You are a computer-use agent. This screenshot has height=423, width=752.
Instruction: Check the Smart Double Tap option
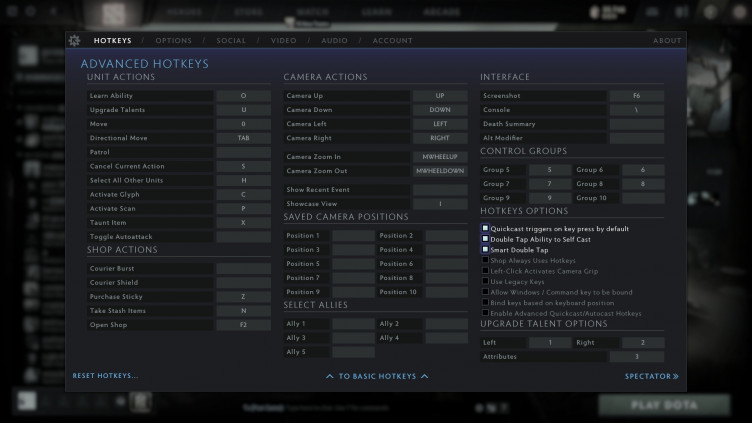pyautogui.click(x=486, y=250)
